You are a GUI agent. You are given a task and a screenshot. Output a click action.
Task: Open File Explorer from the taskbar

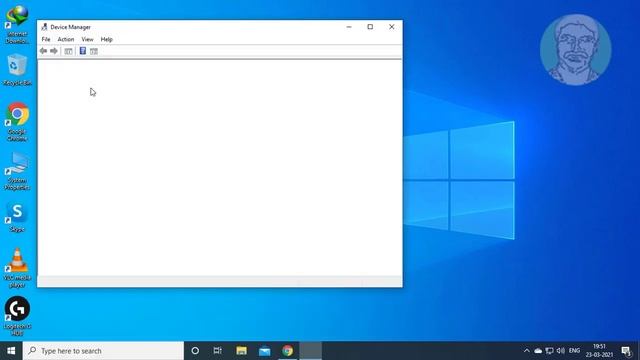click(242, 351)
